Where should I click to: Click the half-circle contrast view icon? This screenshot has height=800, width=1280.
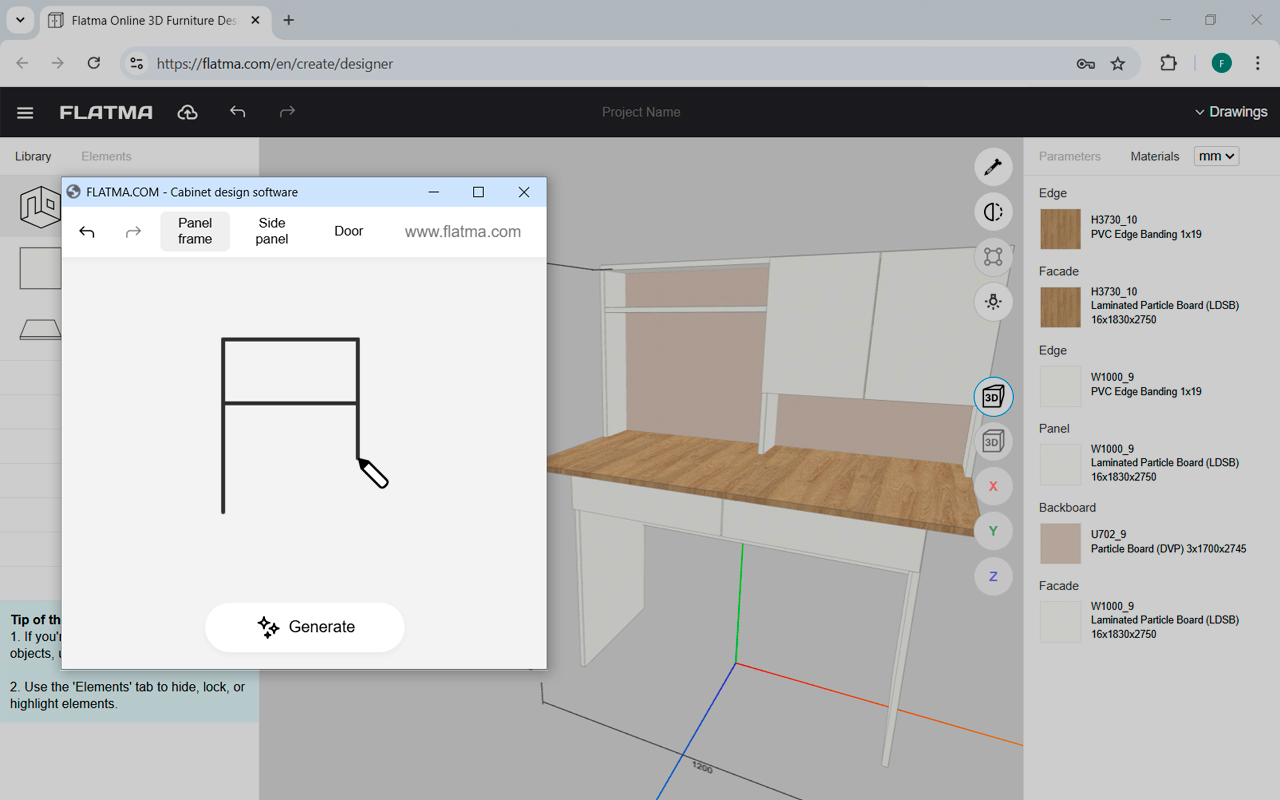tap(993, 212)
